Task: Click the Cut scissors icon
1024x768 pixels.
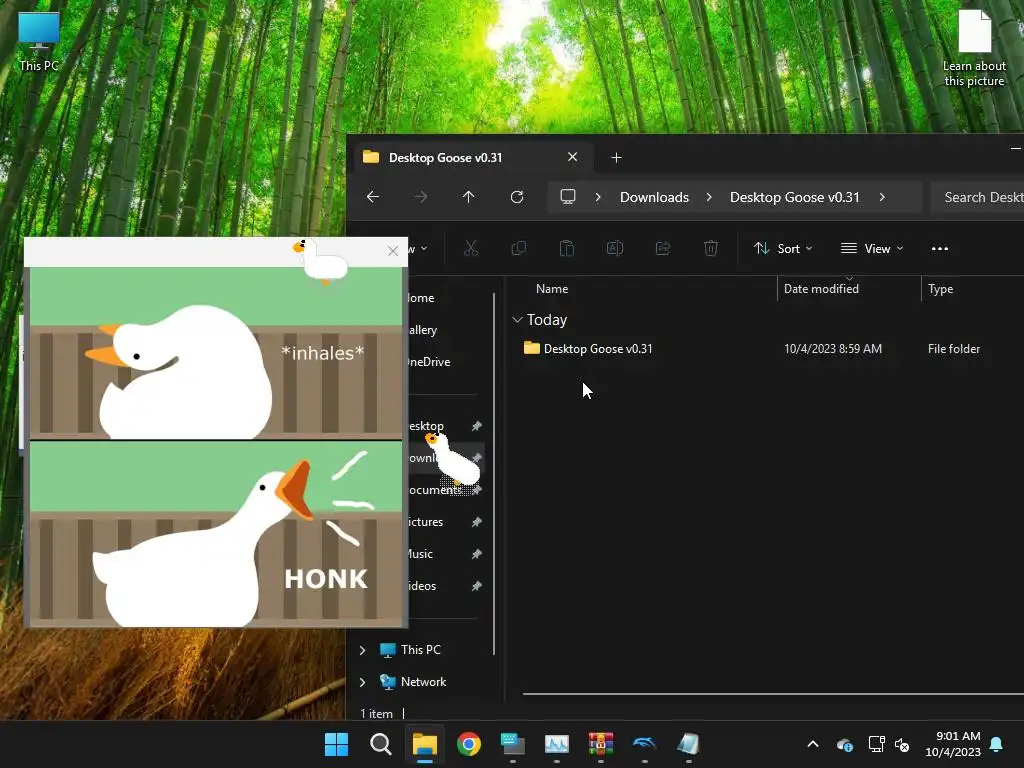Action: pyautogui.click(x=471, y=248)
